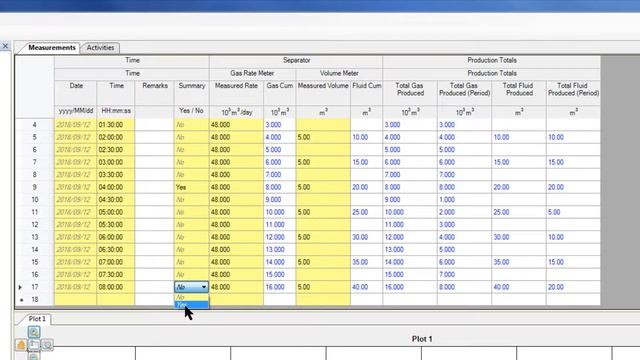This screenshot has width=640, height=360.
Task: Click the "Yes" Summary cell in row 9
Action: pos(191,187)
